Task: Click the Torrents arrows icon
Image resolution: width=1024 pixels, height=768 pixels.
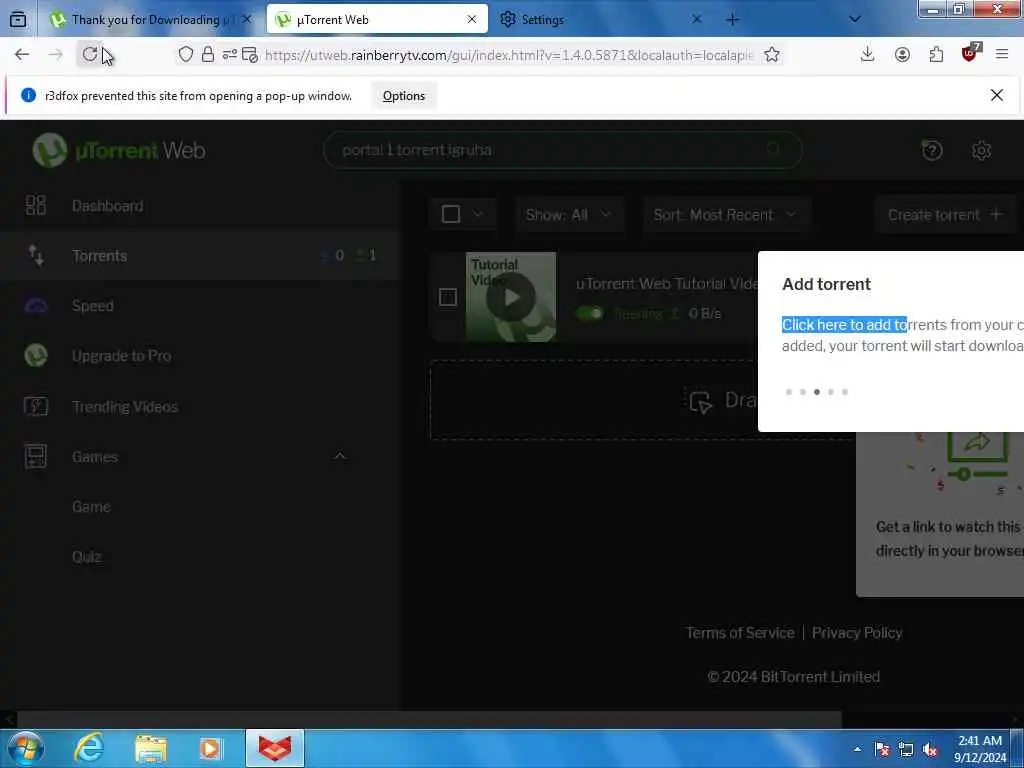Action: (36, 255)
